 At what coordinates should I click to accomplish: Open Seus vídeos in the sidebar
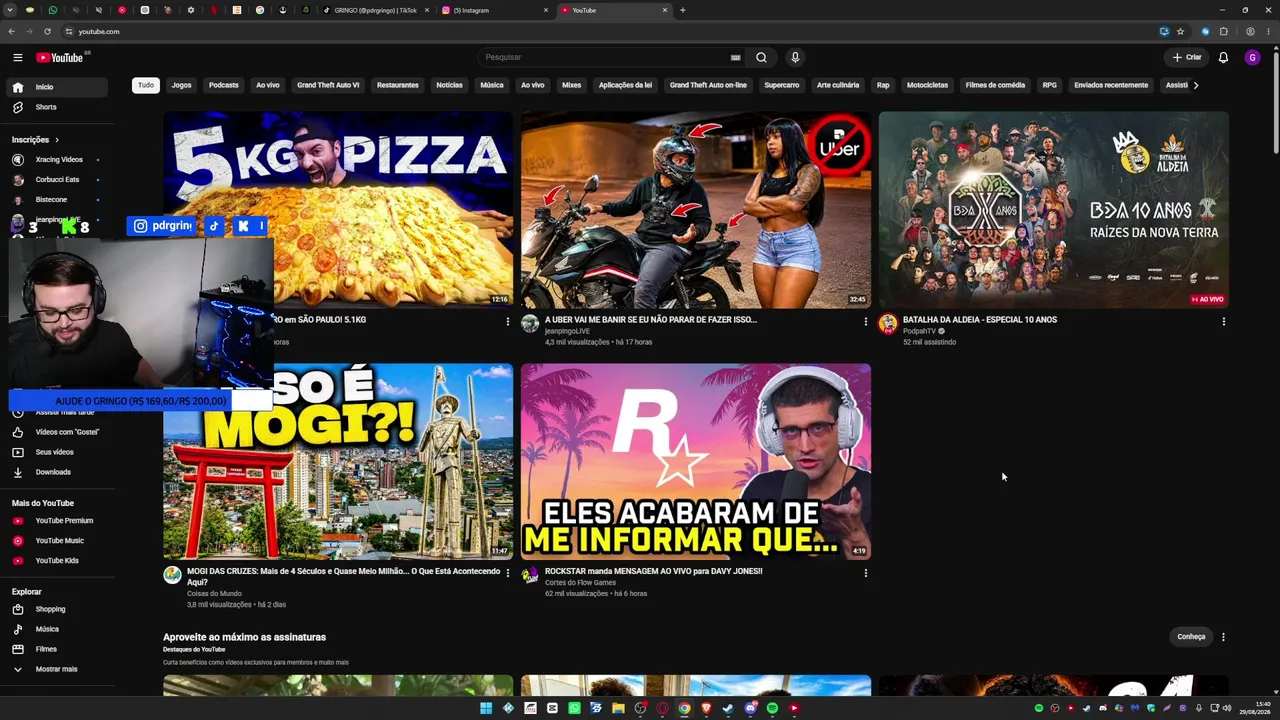pyautogui.click(x=58, y=452)
